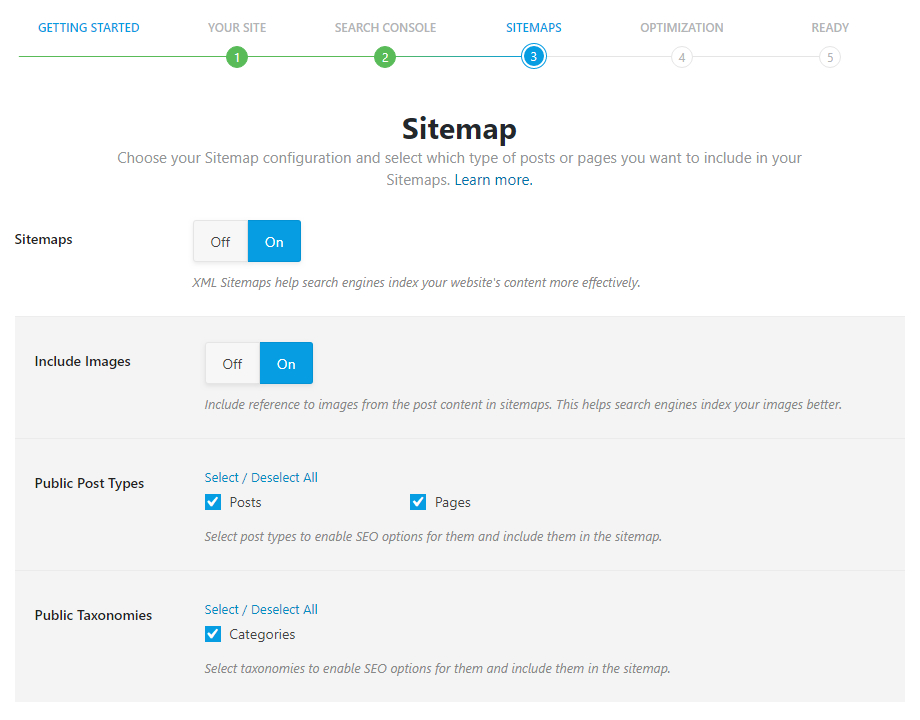This screenshot has height=720, width=920.
Task: Open the Getting Started step
Action: click(x=89, y=28)
